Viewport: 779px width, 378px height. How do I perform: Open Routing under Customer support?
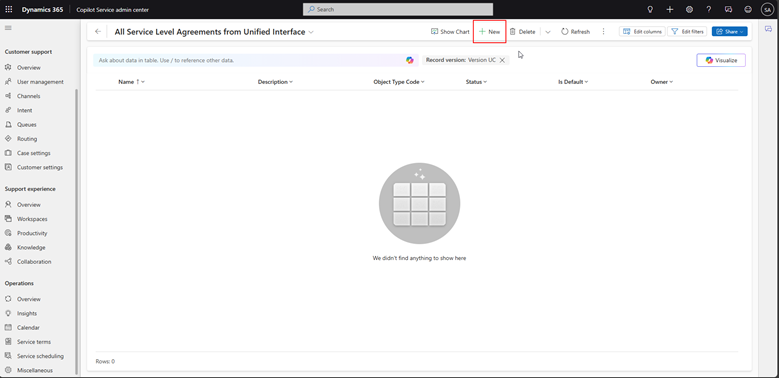pos(27,139)
